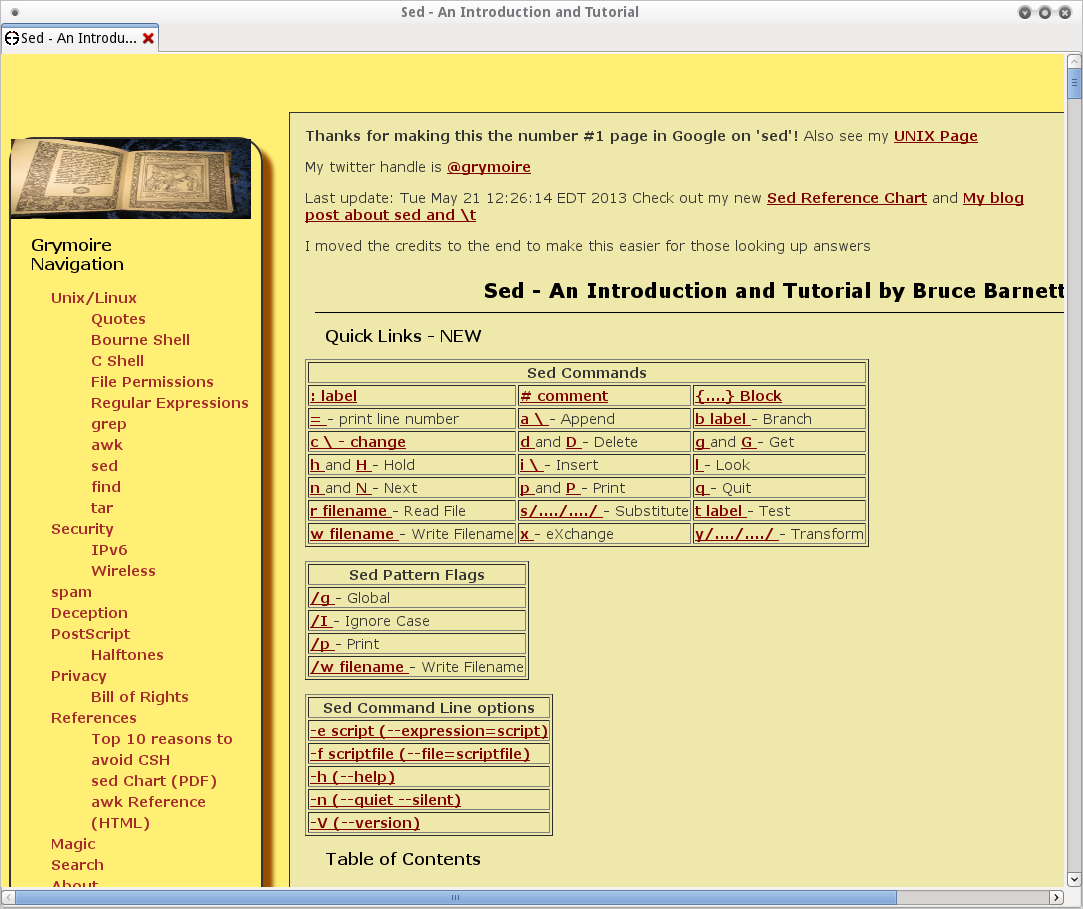The width and height of the screenshot is (1083, 909).
Task: Click the horizontal scrollbar right arrow
Action: tap(1057, 898)
